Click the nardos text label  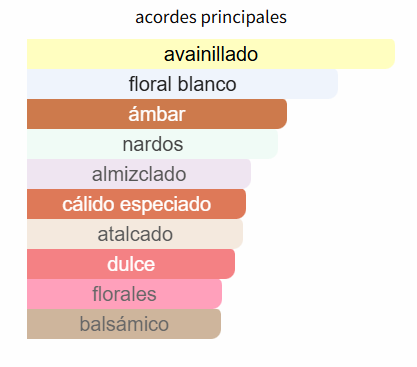[x=153, y=144]
